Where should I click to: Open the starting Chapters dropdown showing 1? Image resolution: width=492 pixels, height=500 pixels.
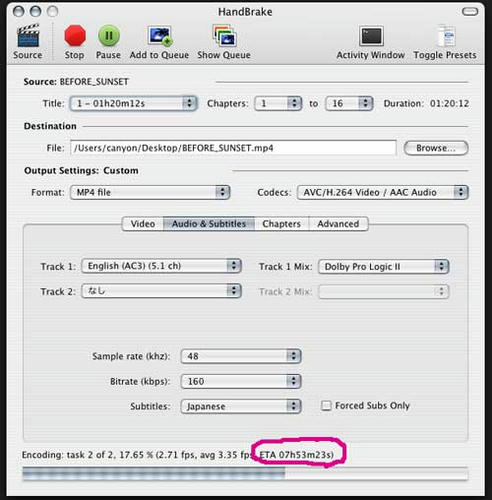click(x=278, y=103)
